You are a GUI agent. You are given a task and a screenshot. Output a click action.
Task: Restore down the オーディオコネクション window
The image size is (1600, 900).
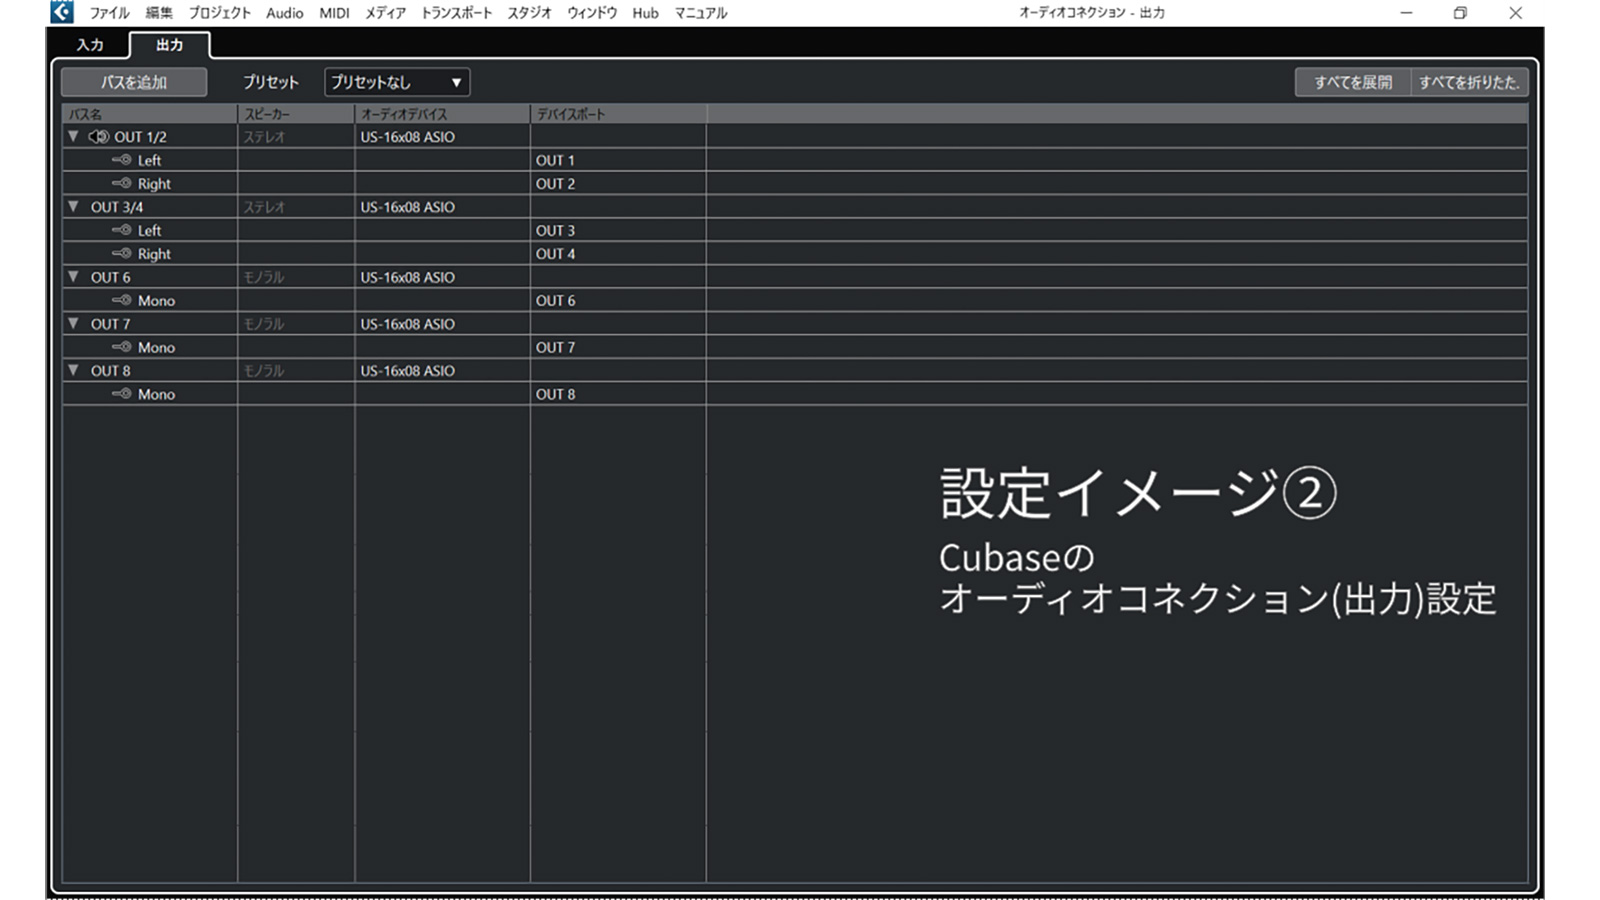pyautogui.click(x=1460, y=13)
